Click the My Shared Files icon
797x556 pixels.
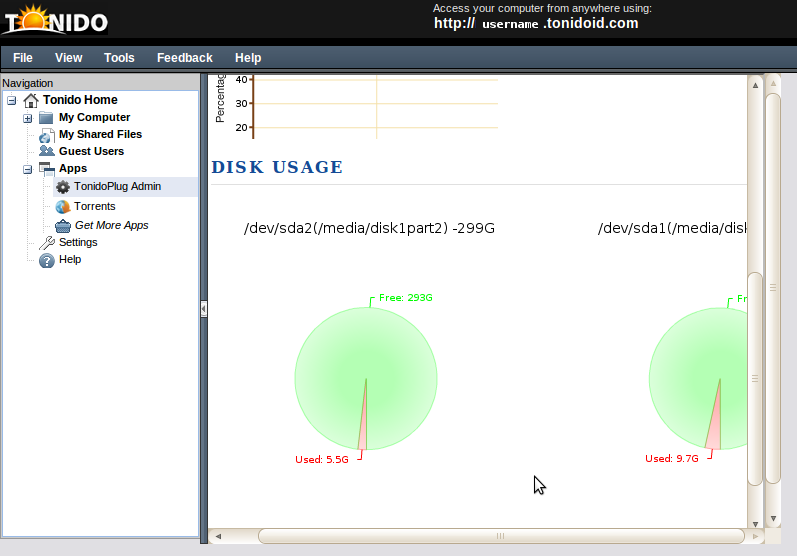tap(46, 135)
